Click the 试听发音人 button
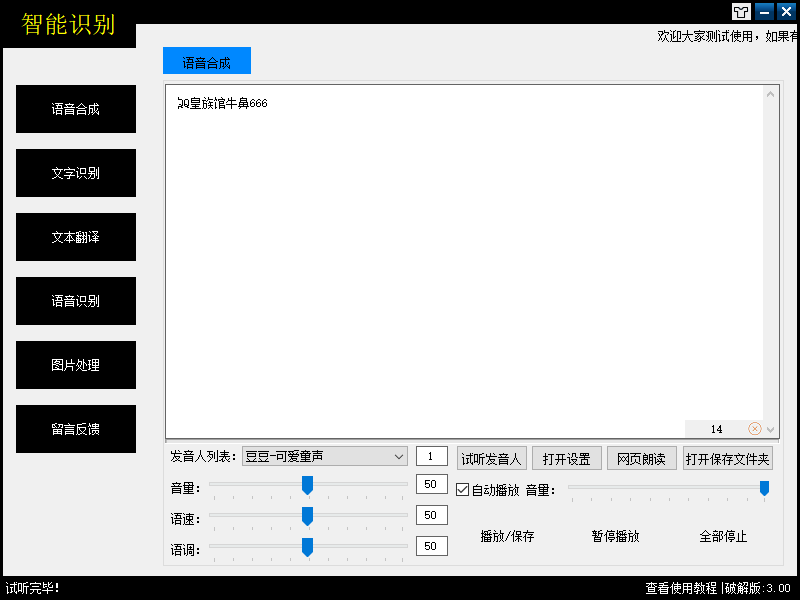 click(492, 458)
